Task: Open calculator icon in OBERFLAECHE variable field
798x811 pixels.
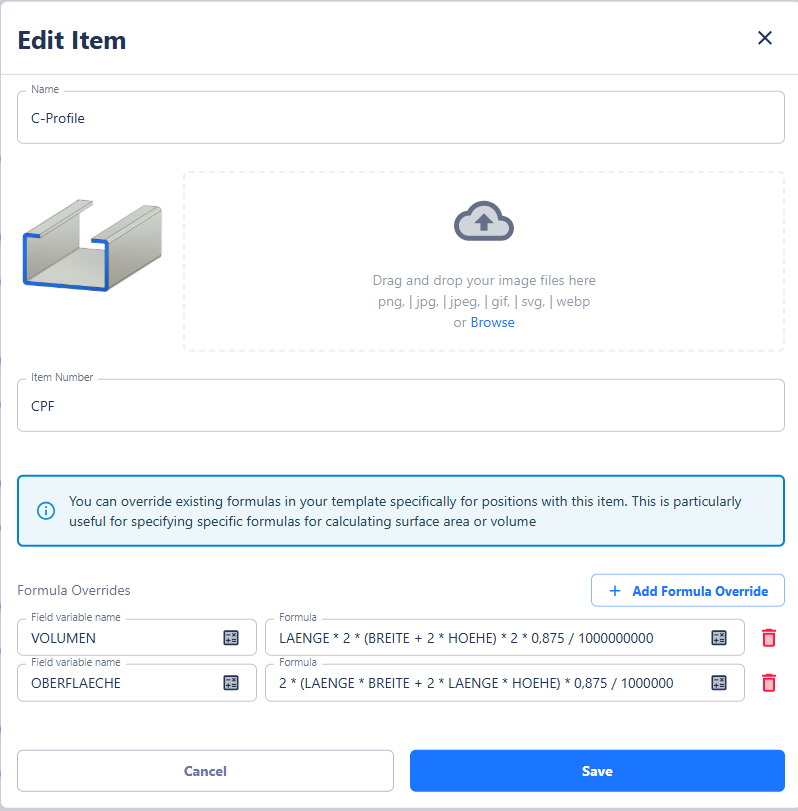Action: [x=231, y=683]
